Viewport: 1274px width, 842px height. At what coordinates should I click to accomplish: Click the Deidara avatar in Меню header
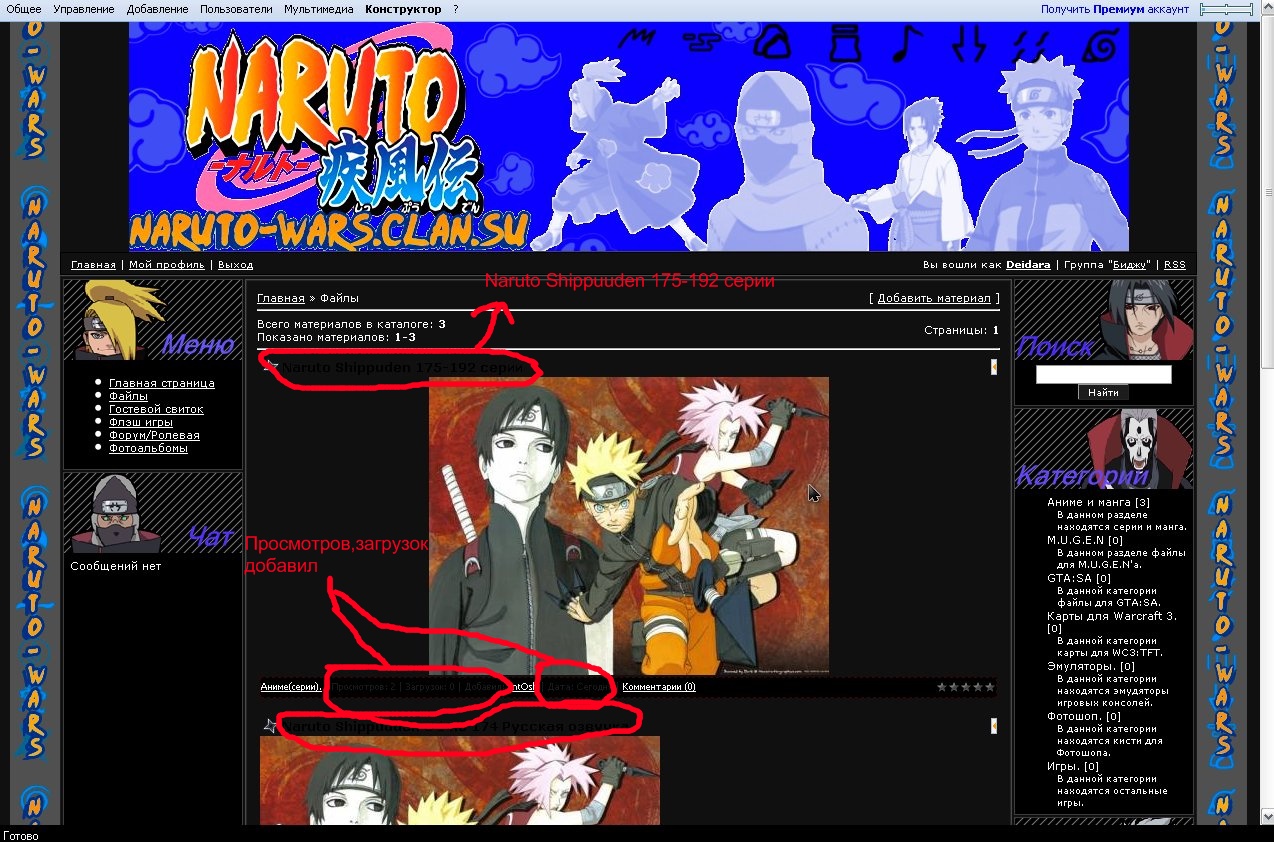(x=122, y=318)
